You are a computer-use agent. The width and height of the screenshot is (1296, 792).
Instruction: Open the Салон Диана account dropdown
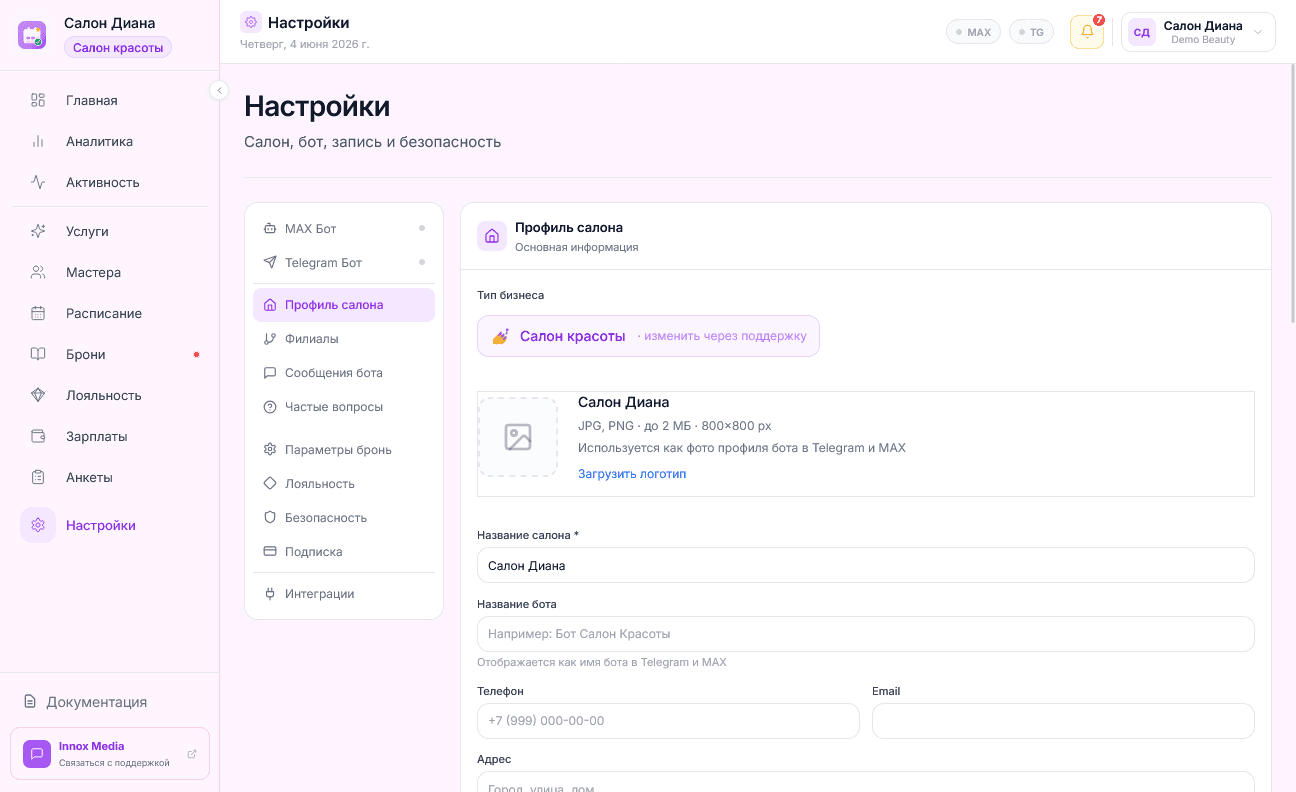[1198, 32]
